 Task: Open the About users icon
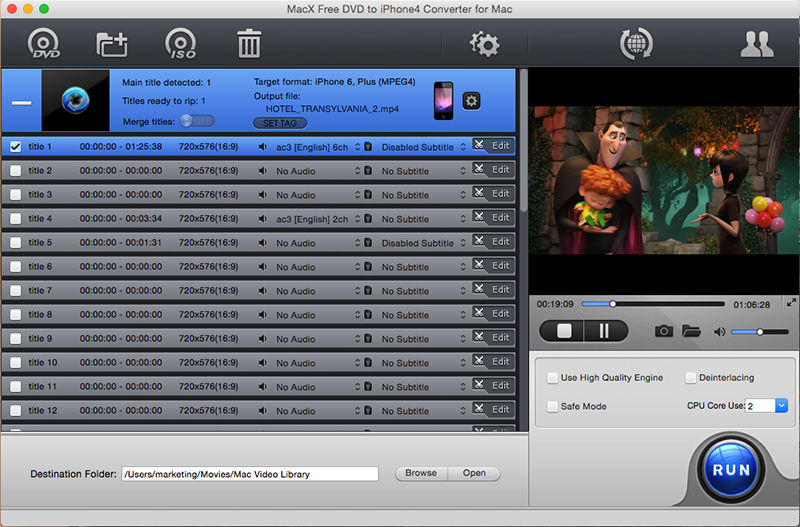[757, 44]
